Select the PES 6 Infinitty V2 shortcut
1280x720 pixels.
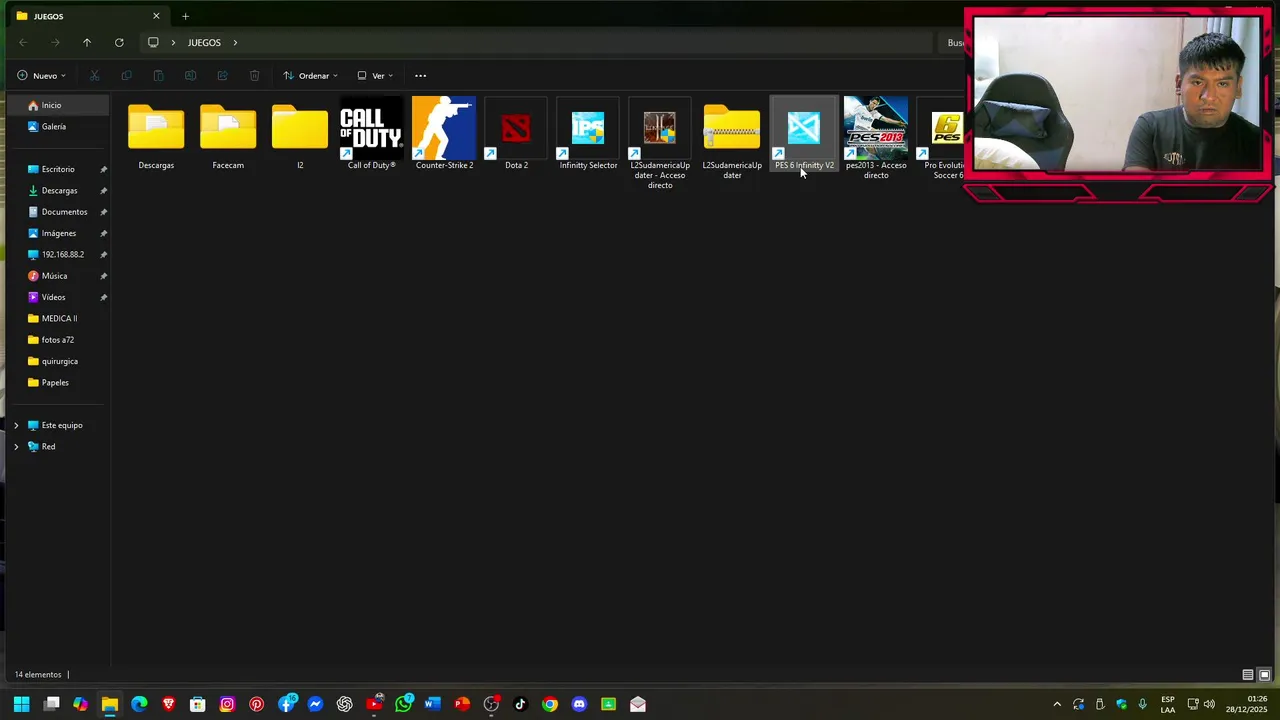[804, 134]
